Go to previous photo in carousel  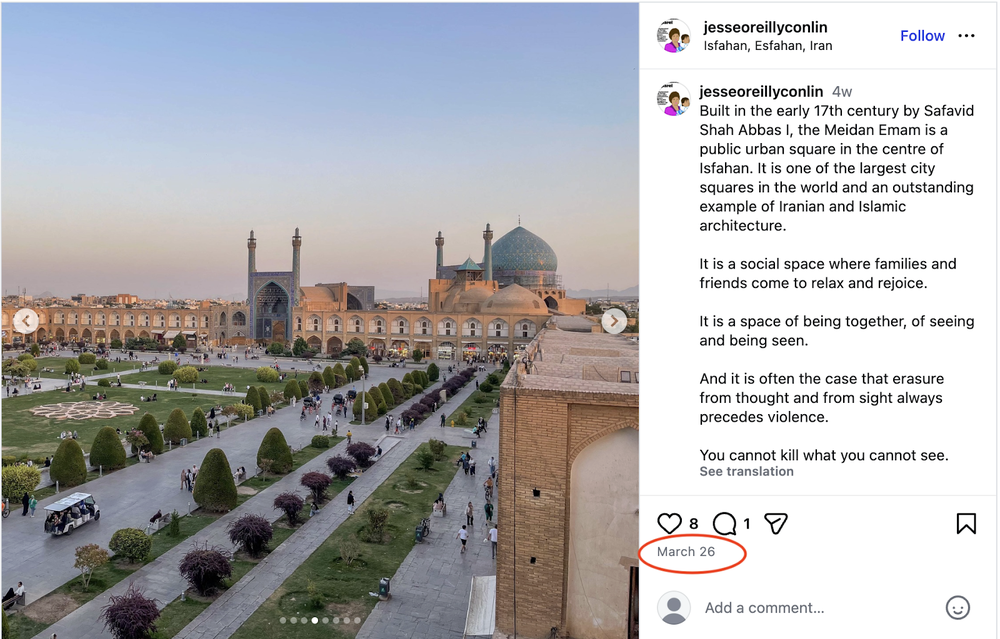[26, 321]
